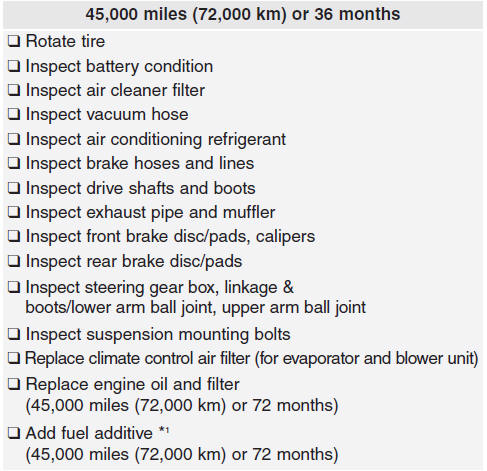Viewport: 487px width, 471px height.
Task: Tick the Inspect battery condition box
Action: click(x=14, y=67)
